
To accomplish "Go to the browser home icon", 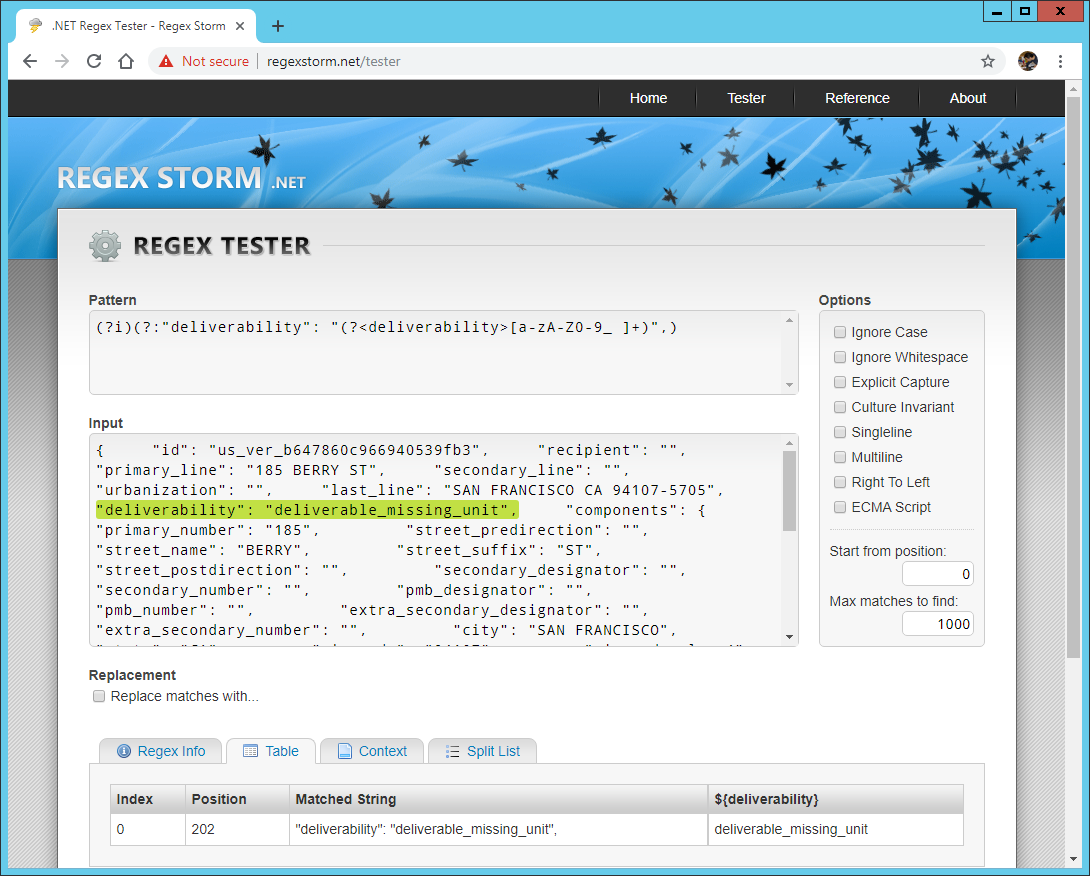I will (x=126, y=61).
